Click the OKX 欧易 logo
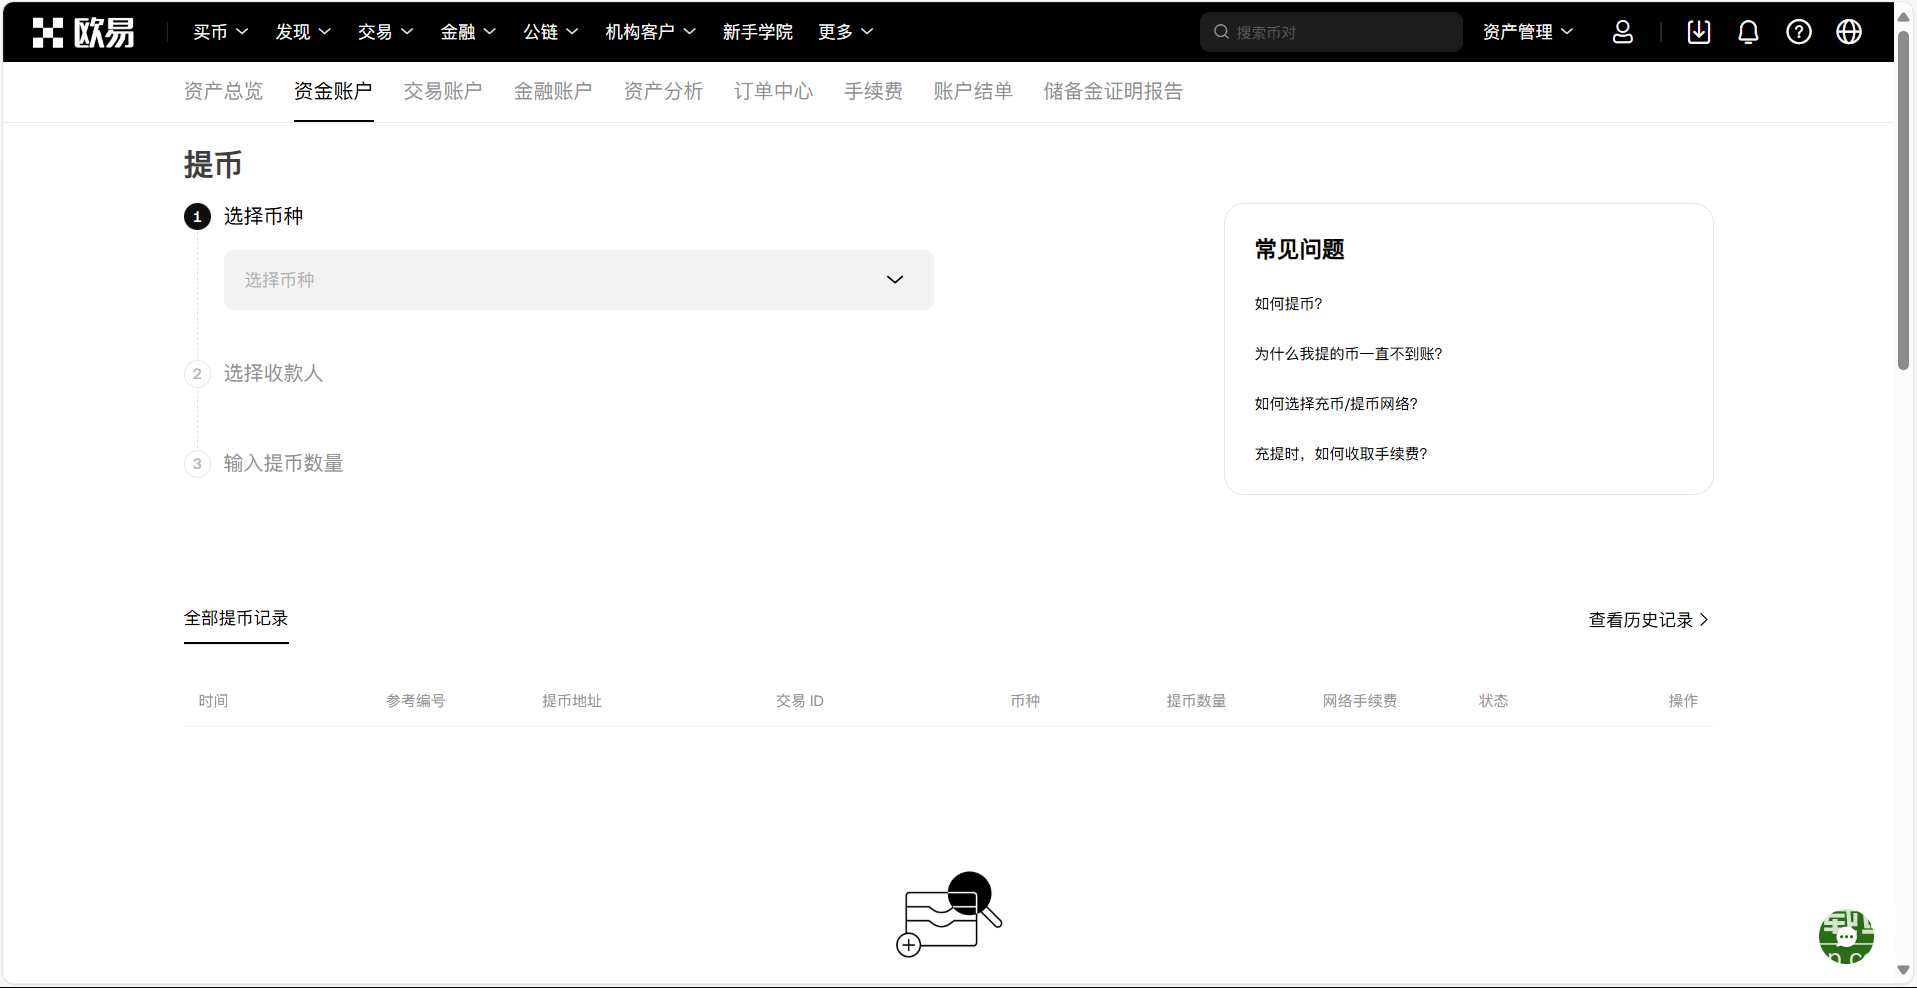 [83, 32]
